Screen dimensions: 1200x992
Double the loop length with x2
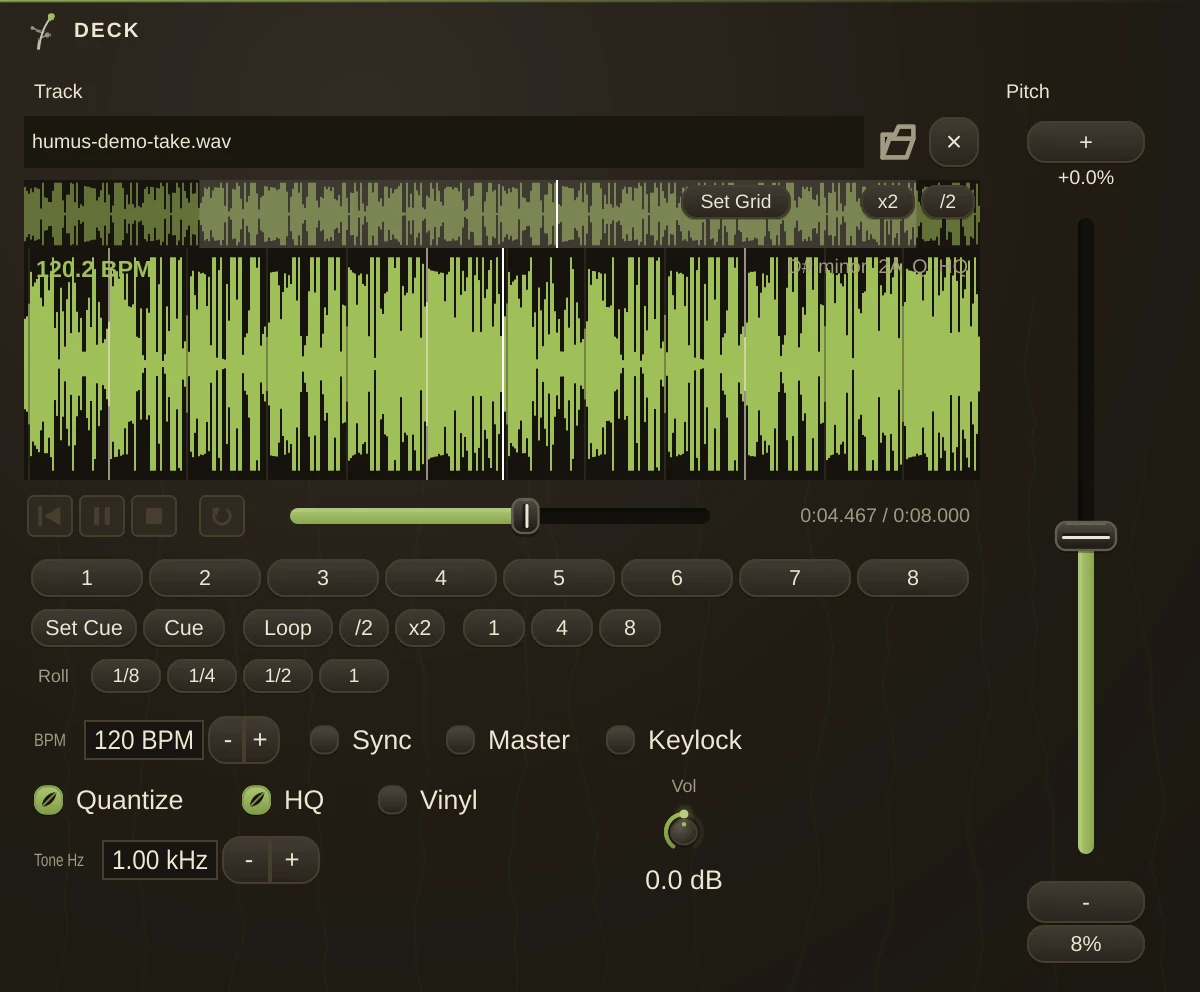click(420, 628)
